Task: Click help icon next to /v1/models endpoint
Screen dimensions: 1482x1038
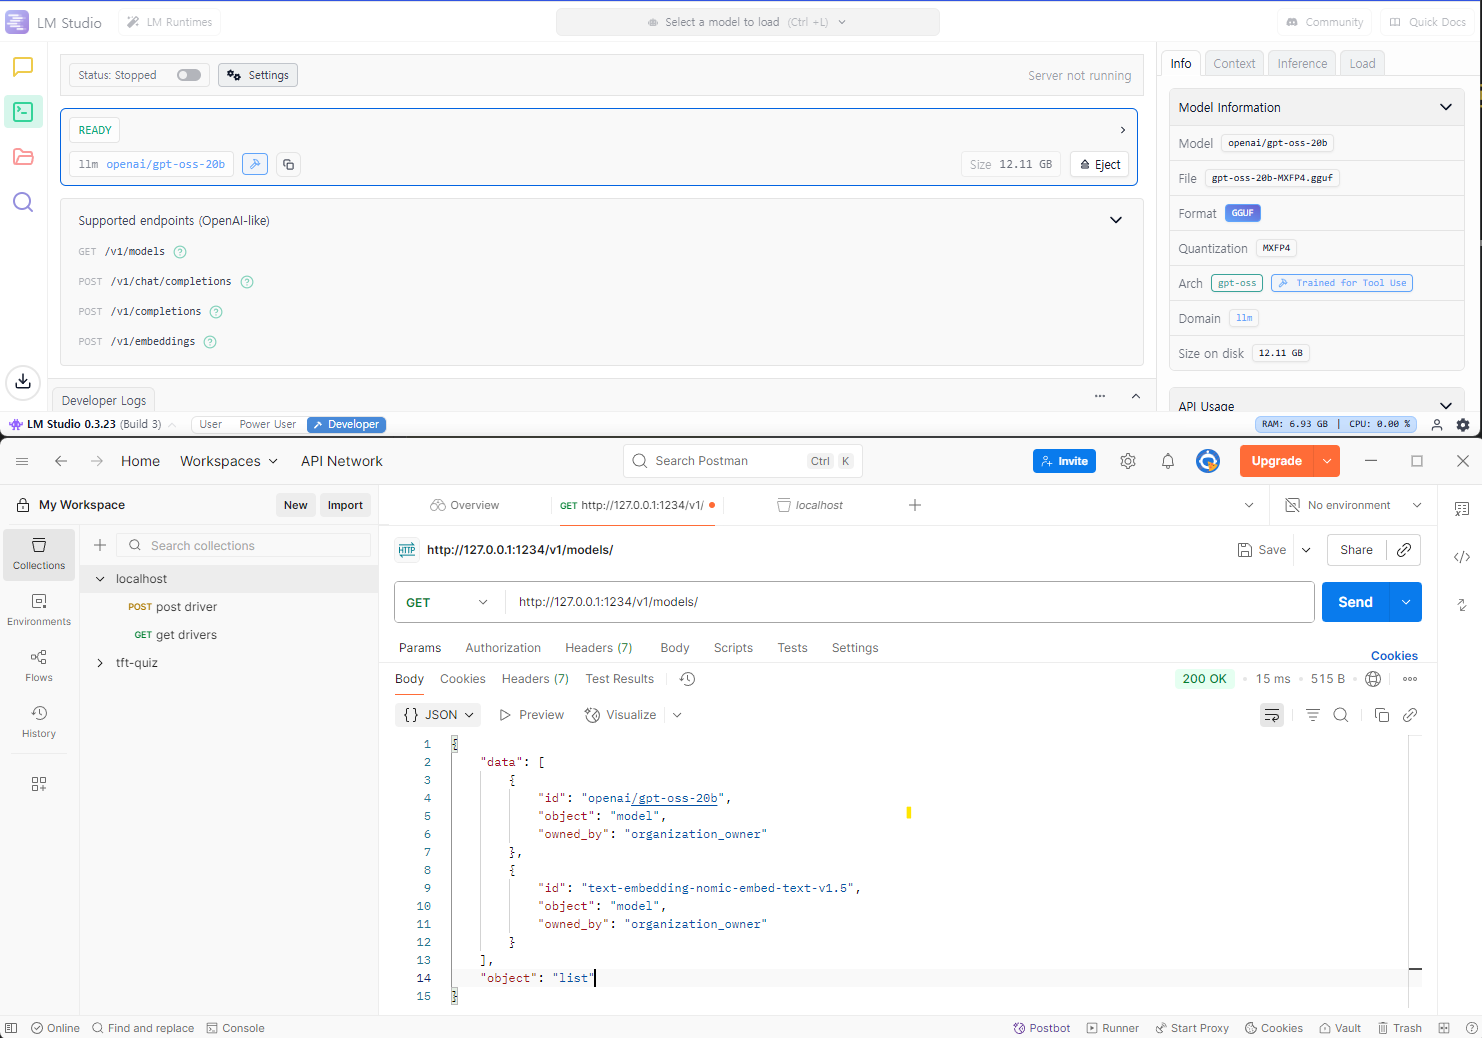Action: pos(180,252)
